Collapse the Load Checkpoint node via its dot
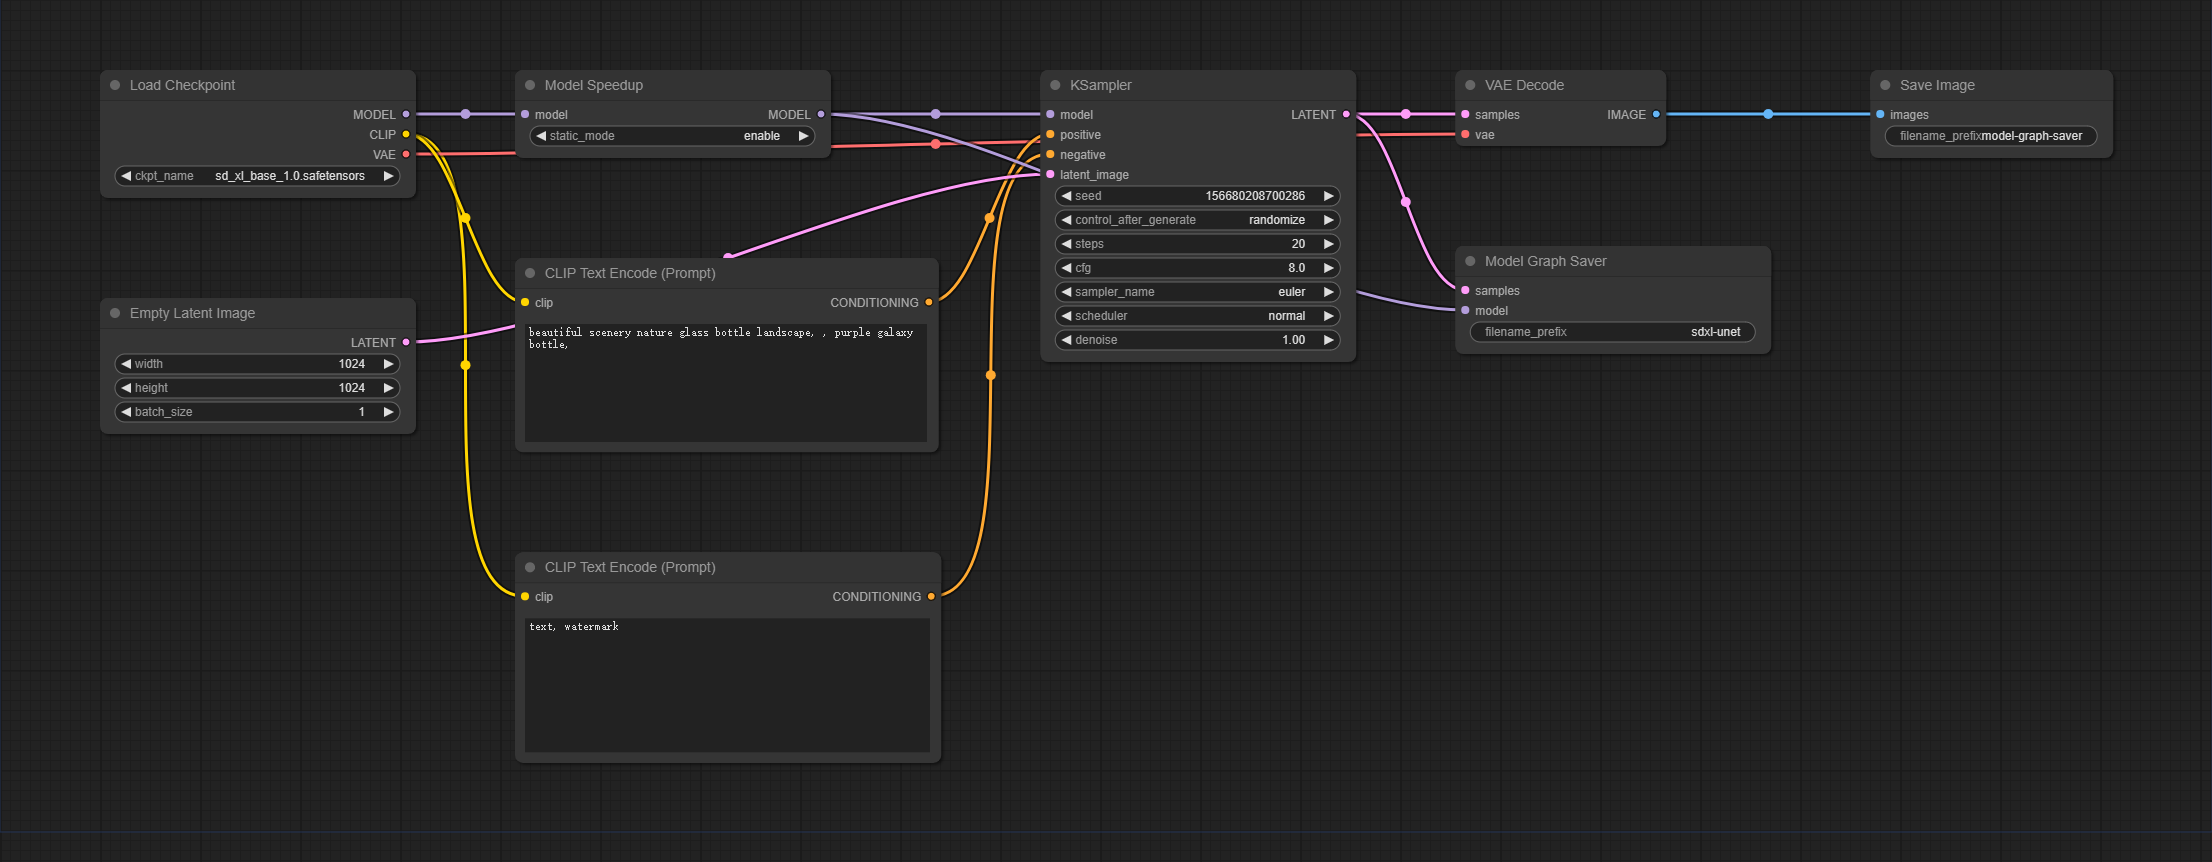The height and width of the screenshot is (862, 2212). click(x=115, y=85)
